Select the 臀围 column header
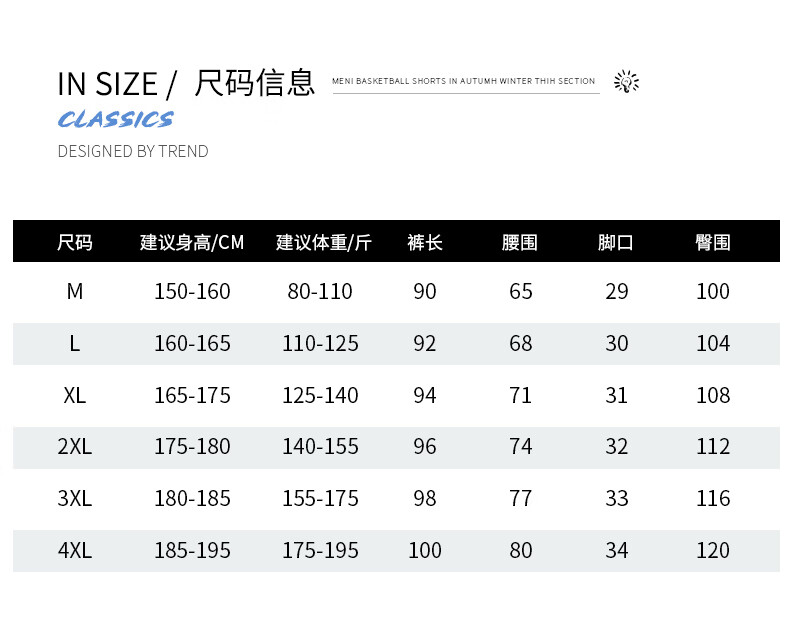Screen dimensions: 790x629 pos(712,242)
